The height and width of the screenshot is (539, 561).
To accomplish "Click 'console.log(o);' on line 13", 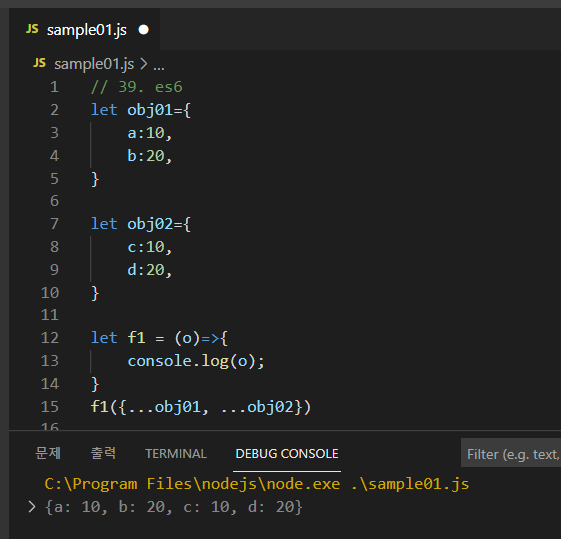I will tap(196, 361).
